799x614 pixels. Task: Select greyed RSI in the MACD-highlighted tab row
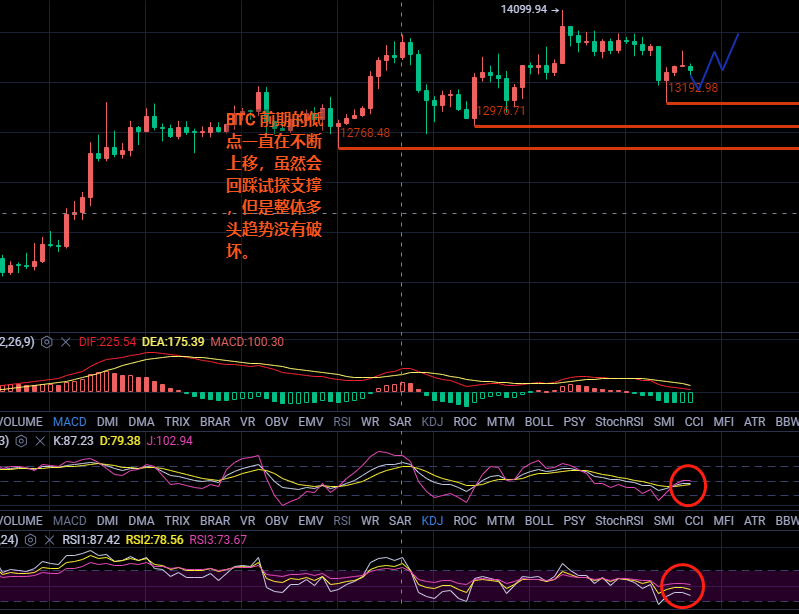pos(342,422)
